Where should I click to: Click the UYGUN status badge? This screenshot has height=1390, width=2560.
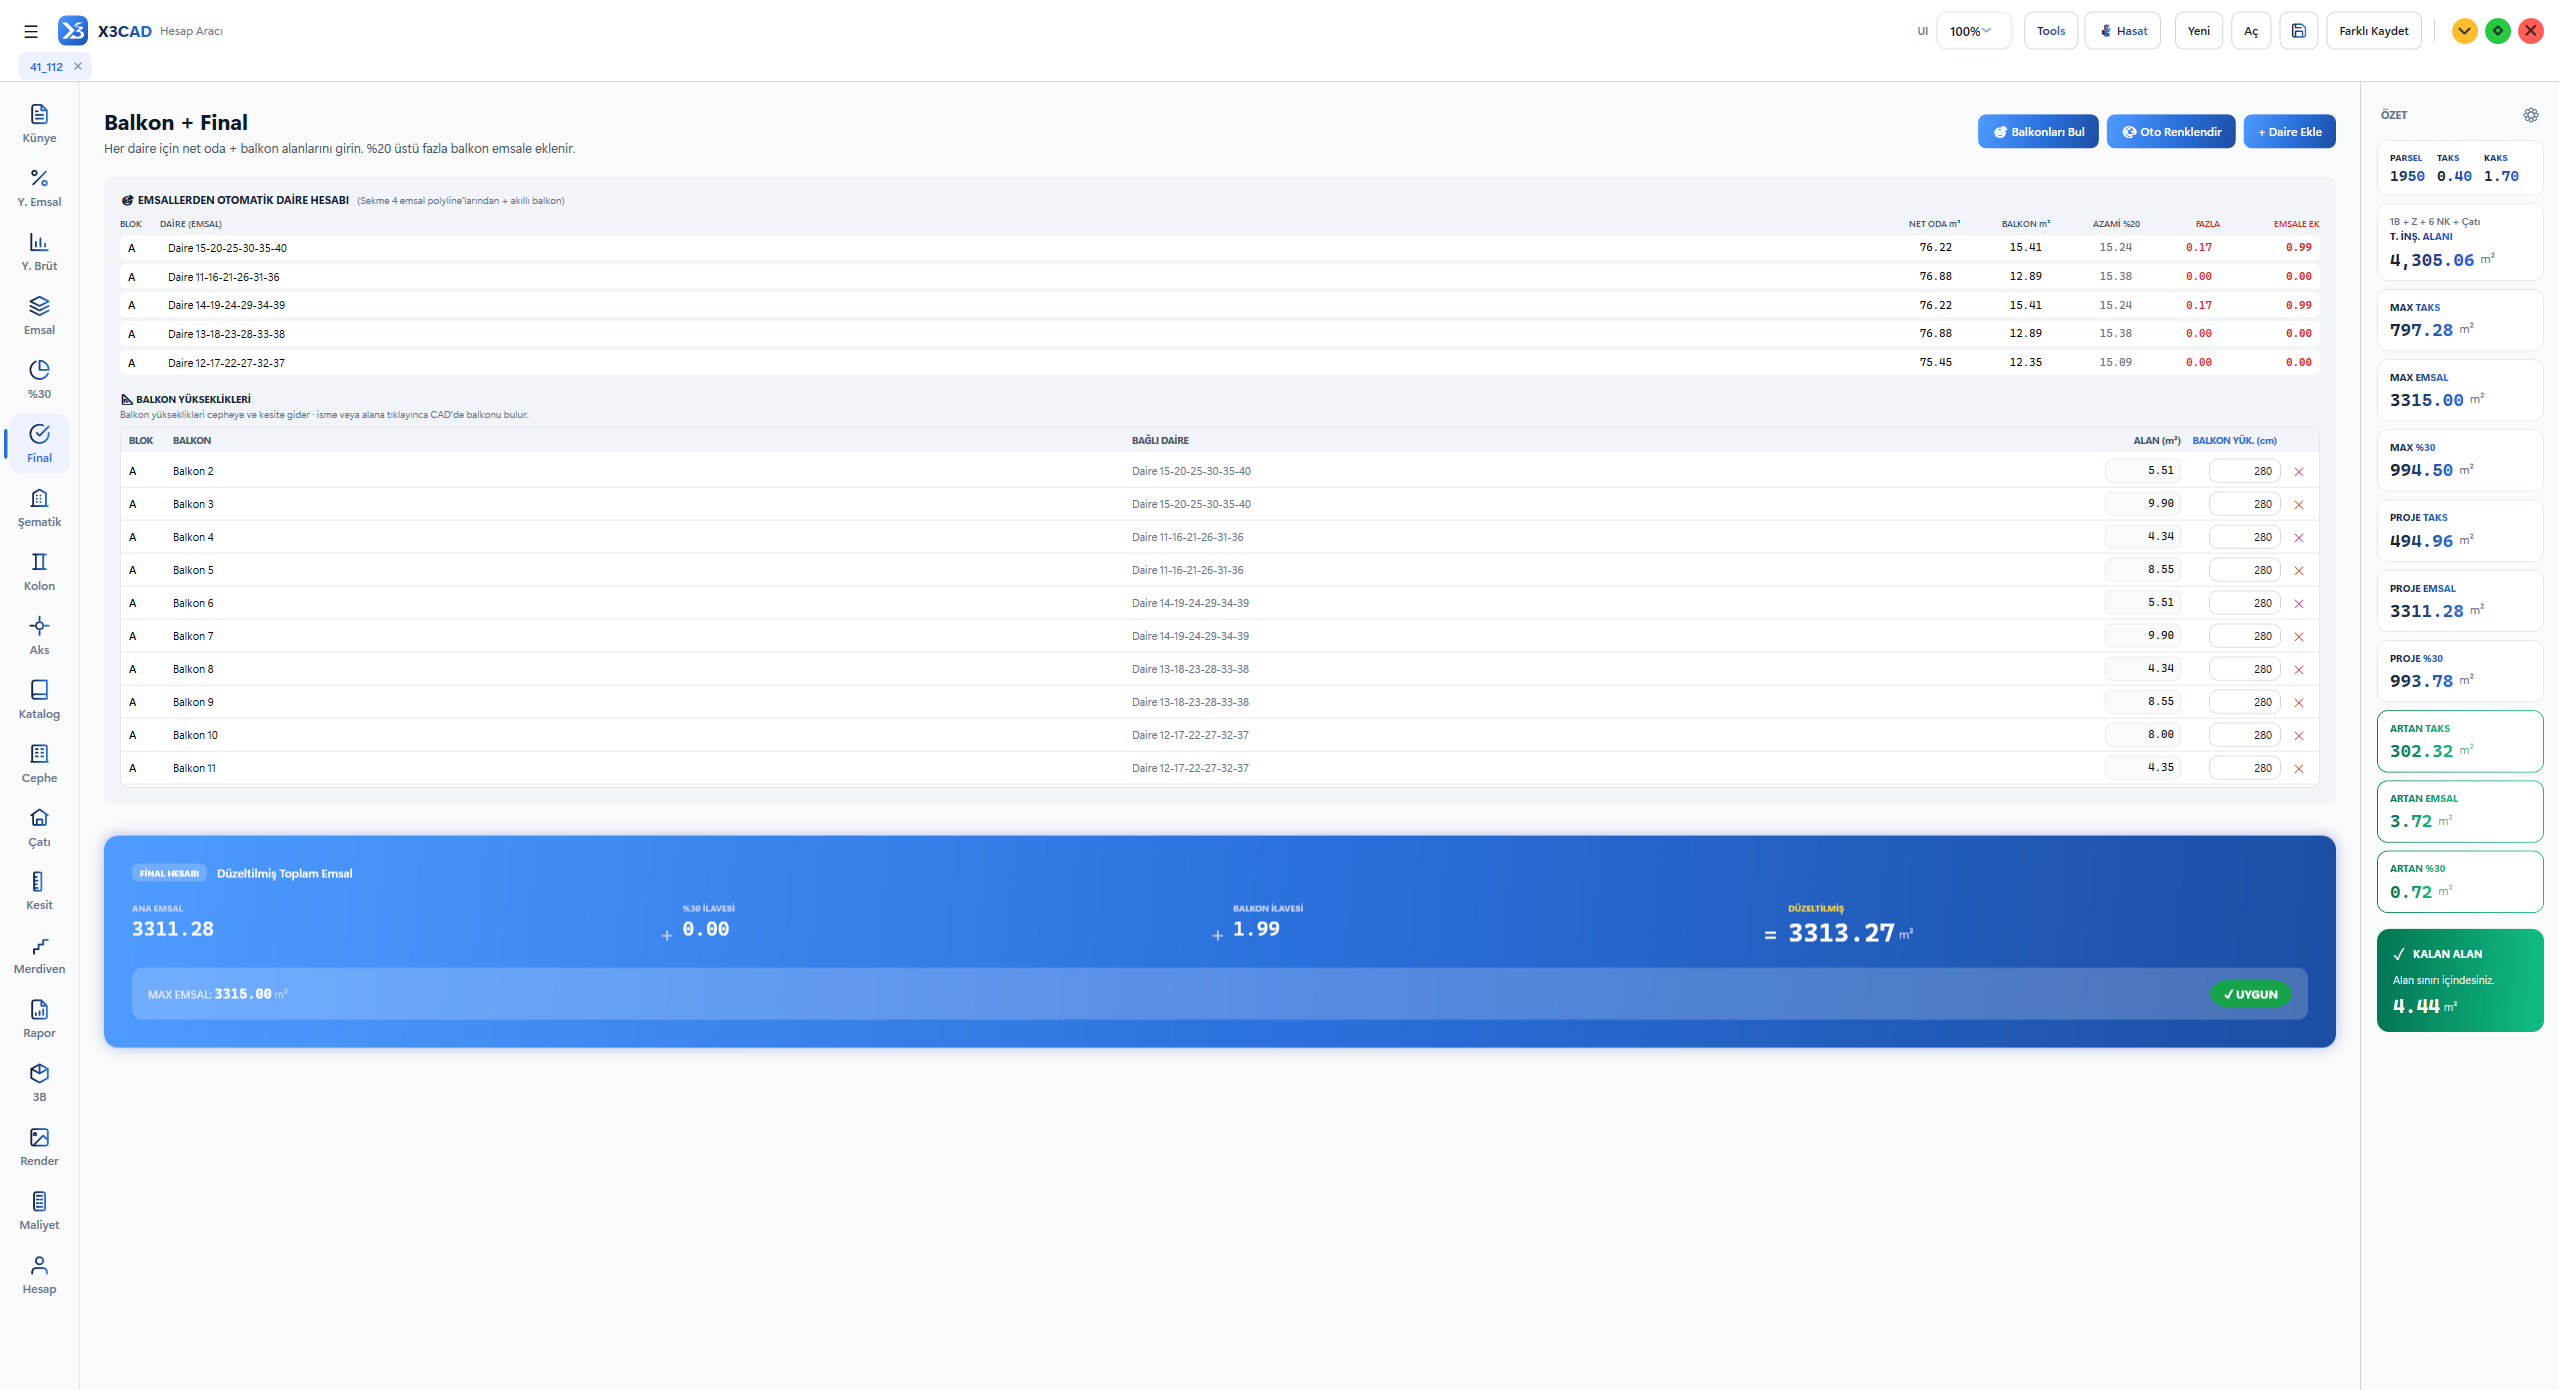2250,994
